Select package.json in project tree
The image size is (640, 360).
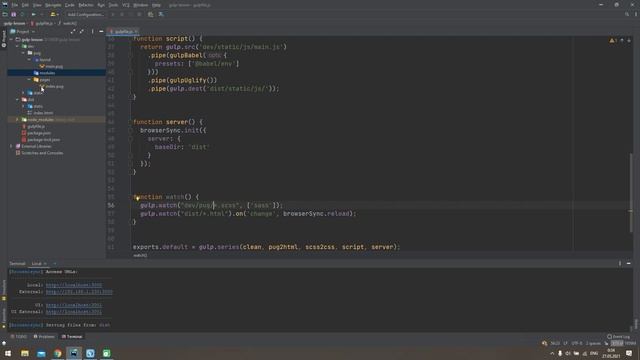pos(39,133)
